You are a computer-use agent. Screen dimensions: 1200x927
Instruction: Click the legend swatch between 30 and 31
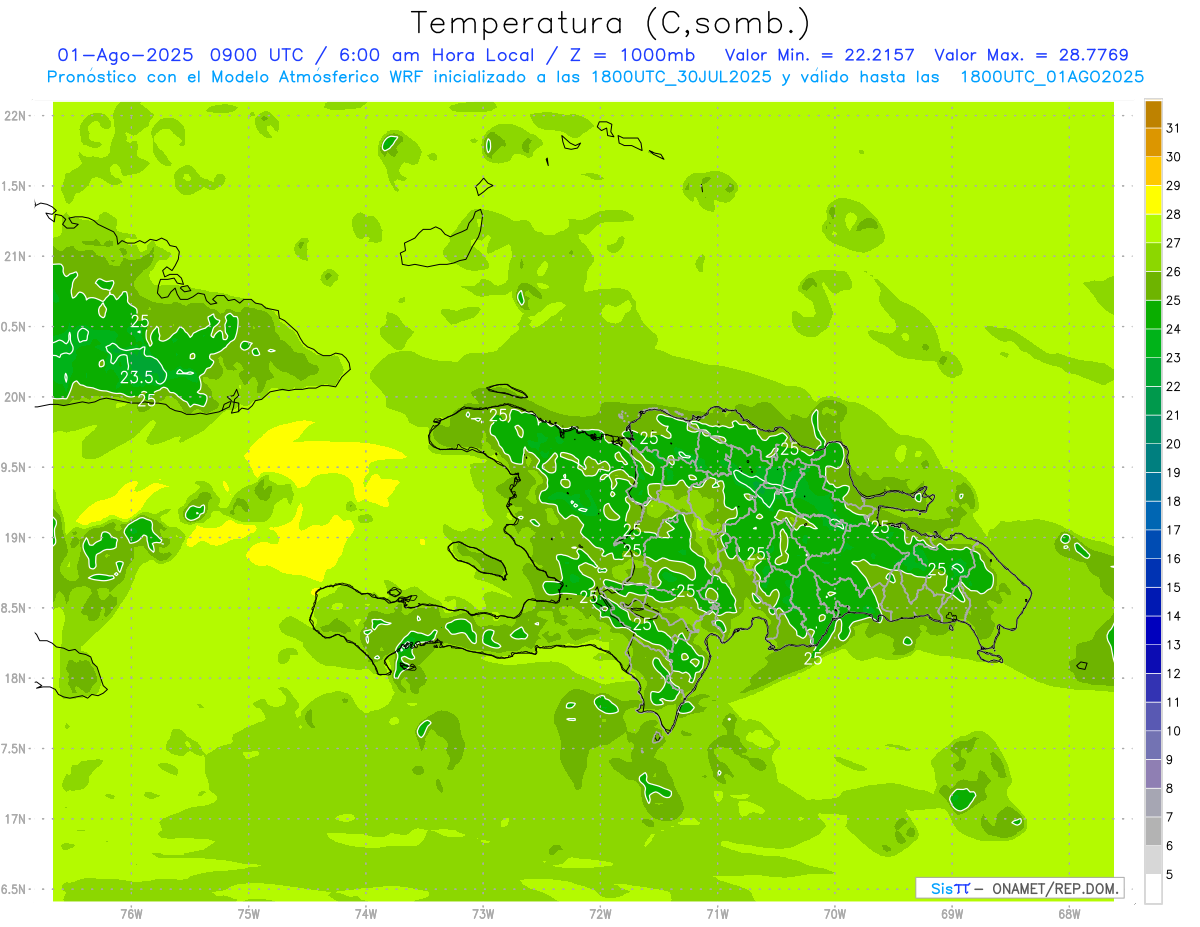tap(1153, 142)
